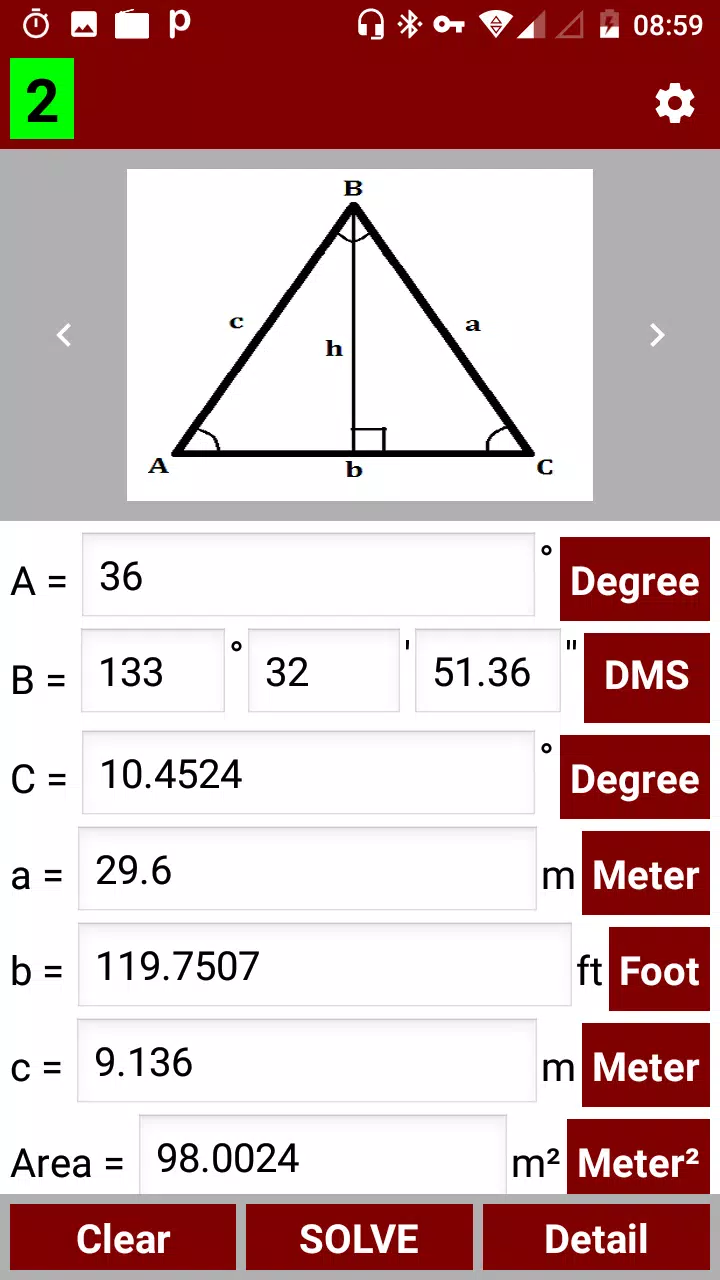Focus side c field 9.136
The height and width of the screenshot is (1280, 720).
click(x=307, y=1061)
